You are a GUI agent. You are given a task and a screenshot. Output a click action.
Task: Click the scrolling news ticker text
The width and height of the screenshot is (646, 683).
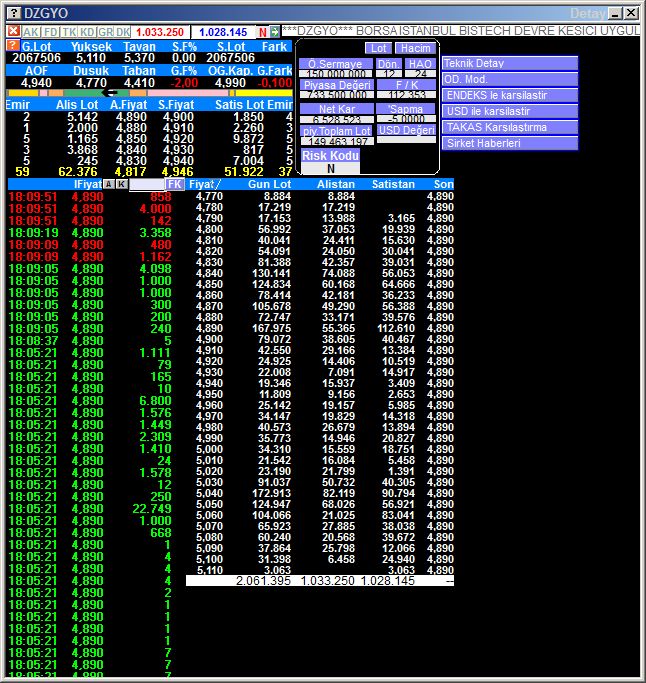pos(461,31)
